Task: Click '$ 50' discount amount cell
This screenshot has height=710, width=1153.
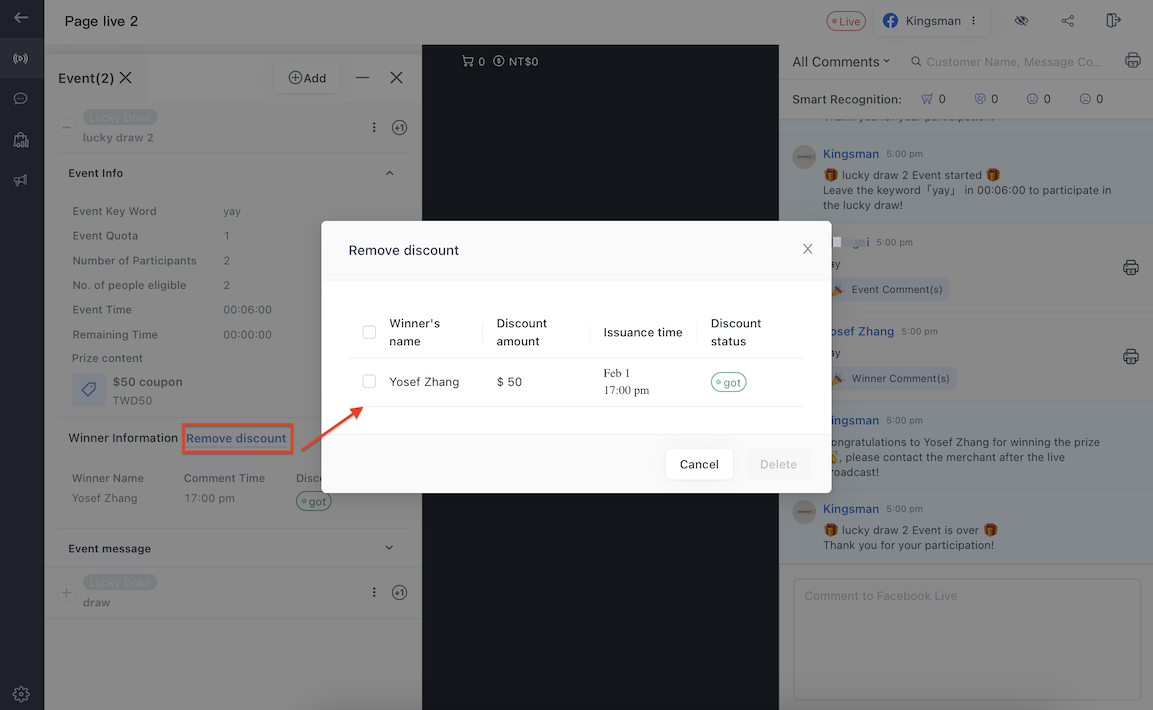Action: pyautogui.click(x=509, y=382)
